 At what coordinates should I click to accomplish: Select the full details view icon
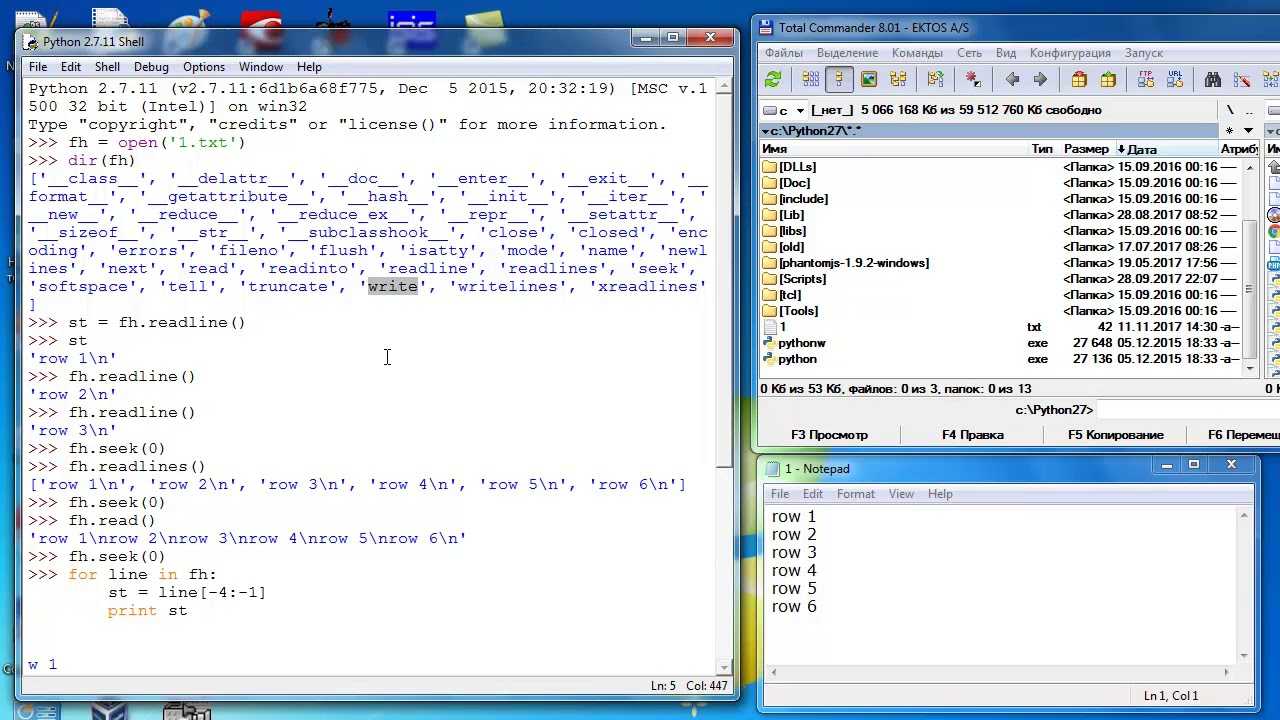pyautogui.click(x=840, y=80)
